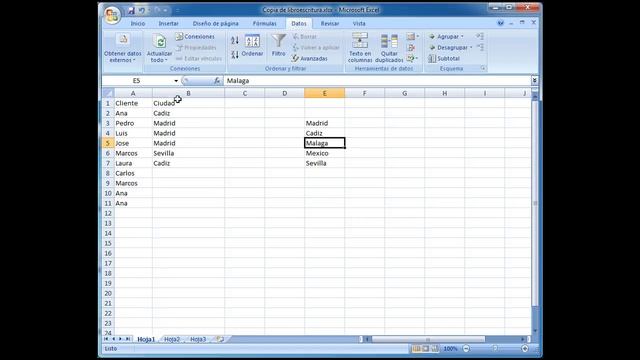
Task: Click the hide detail icon in Esquema
Action: 480,48
